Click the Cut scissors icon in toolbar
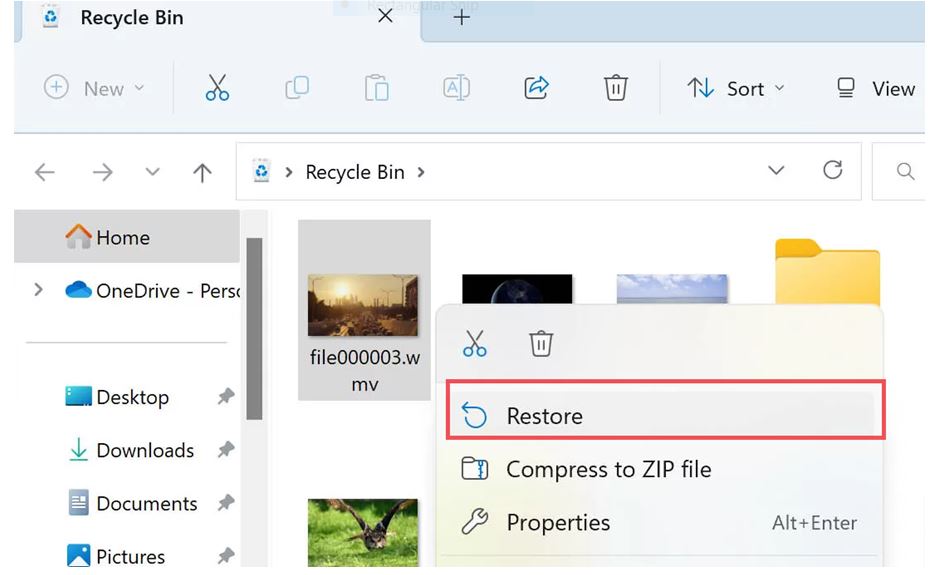Screen dimensions: 950x575 (217, 88)
